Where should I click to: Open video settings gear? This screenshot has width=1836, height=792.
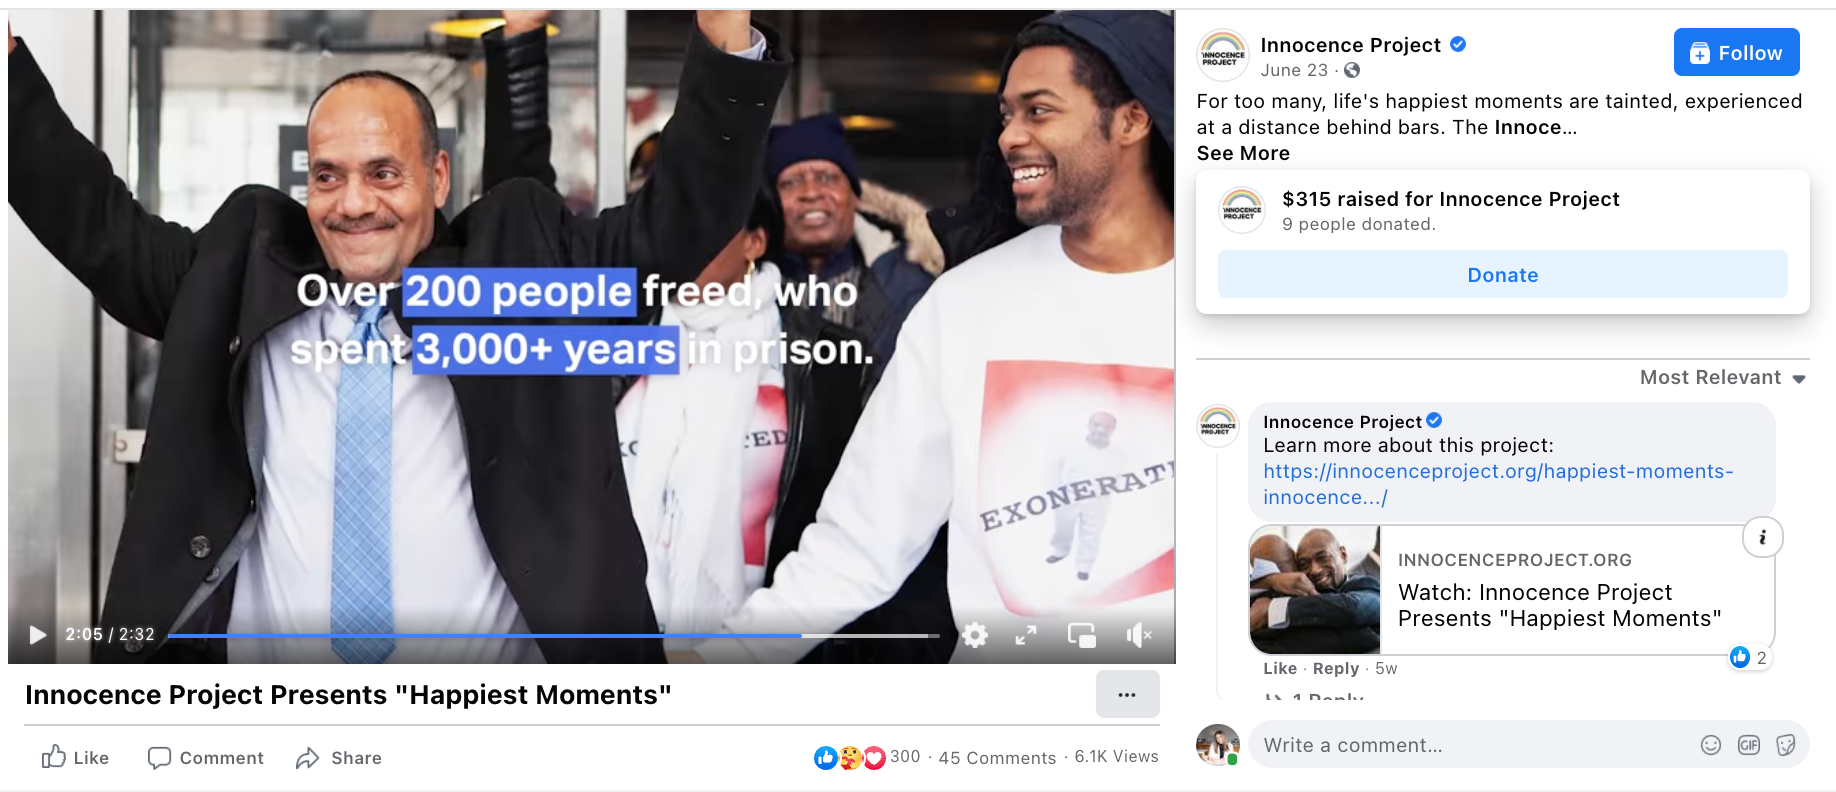pyautogui.click(x=975, y=635)
